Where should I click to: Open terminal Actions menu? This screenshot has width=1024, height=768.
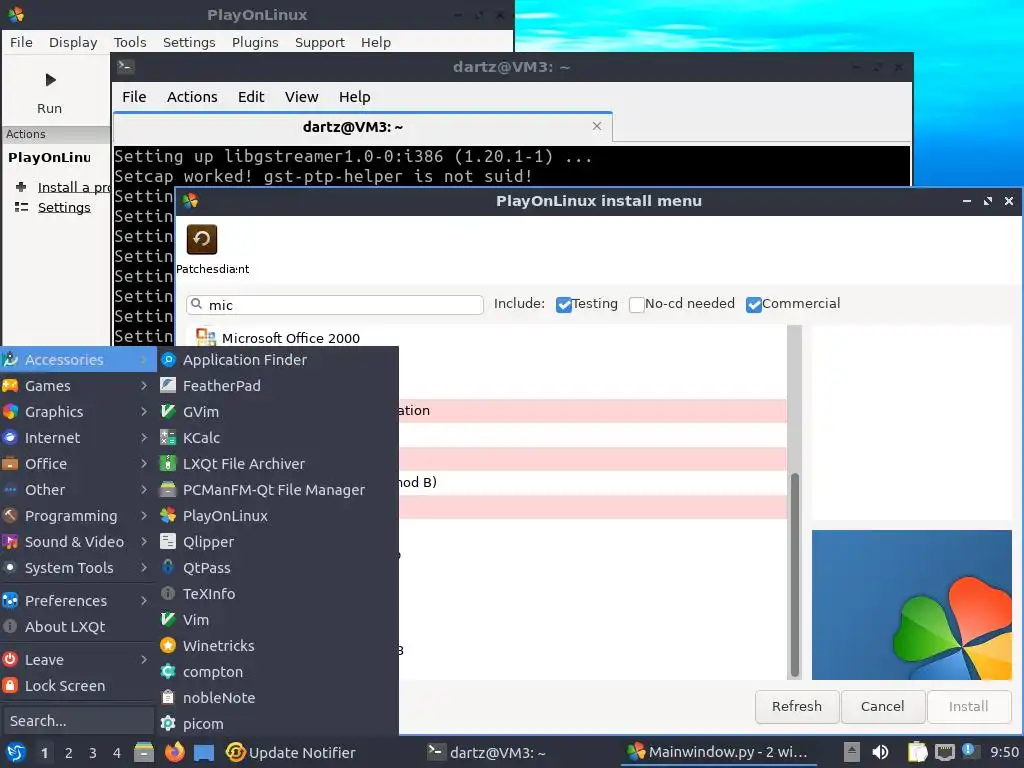click(x=192, y=97)
